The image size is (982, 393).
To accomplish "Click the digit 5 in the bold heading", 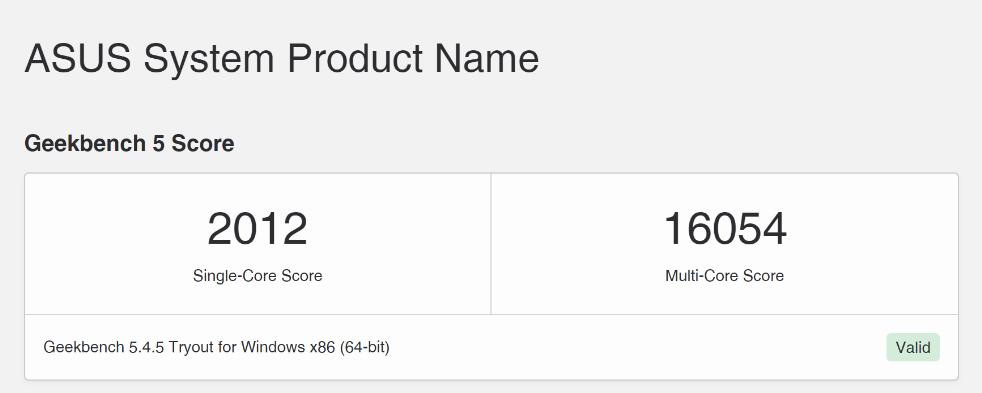I will 159,143.
